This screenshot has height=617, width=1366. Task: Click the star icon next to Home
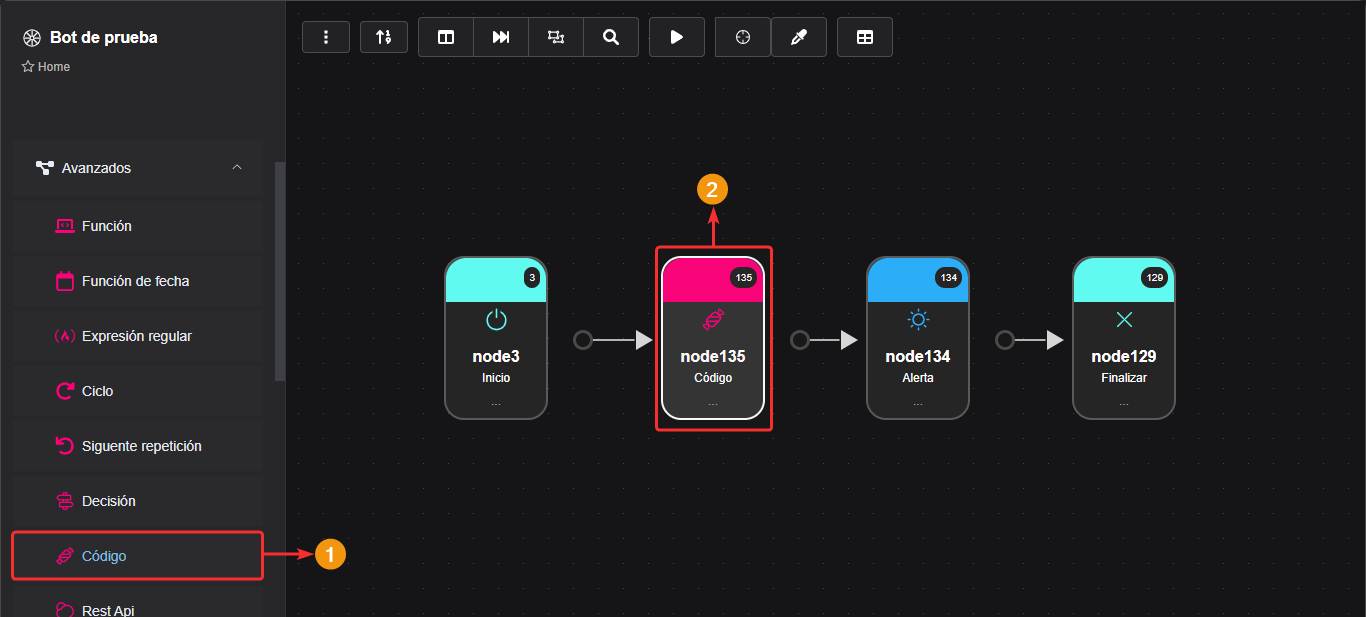(28, 67)
